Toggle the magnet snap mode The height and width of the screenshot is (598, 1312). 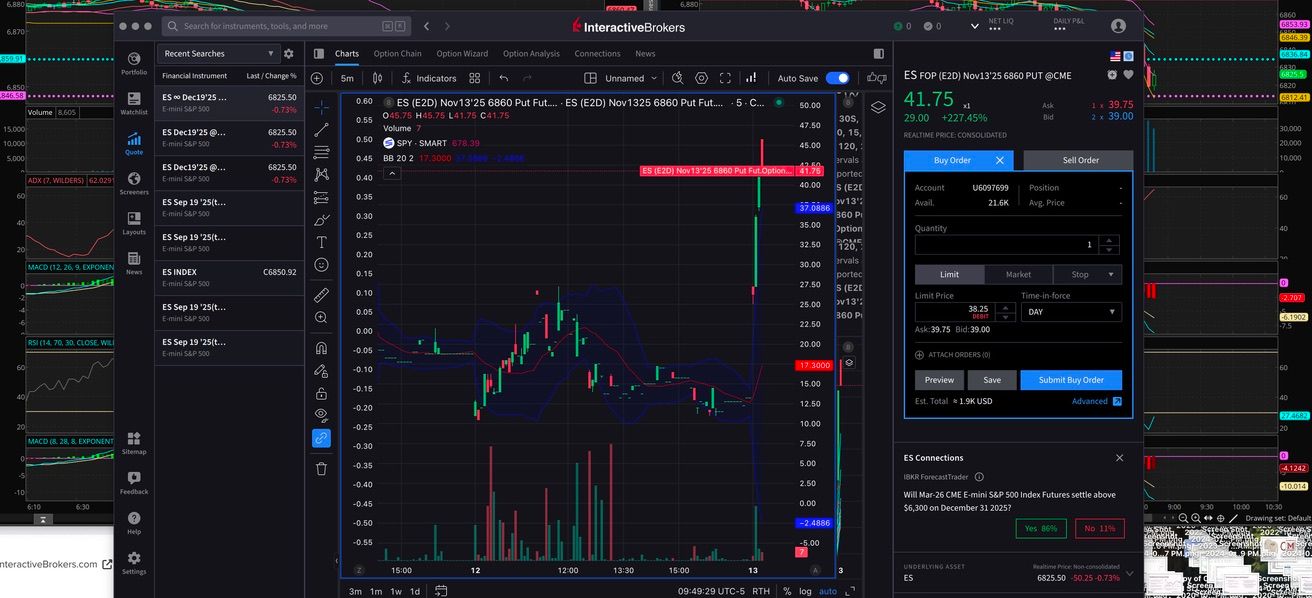(321, 348)
